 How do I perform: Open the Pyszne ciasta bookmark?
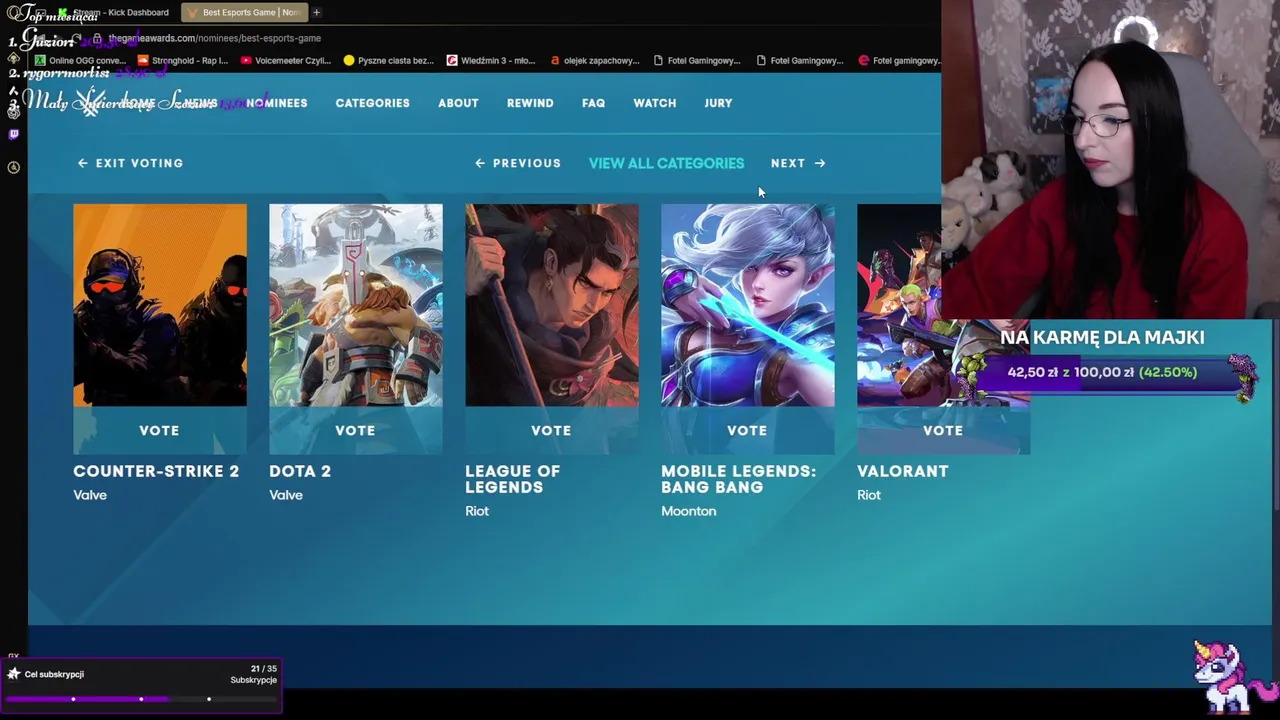point(388,60)
